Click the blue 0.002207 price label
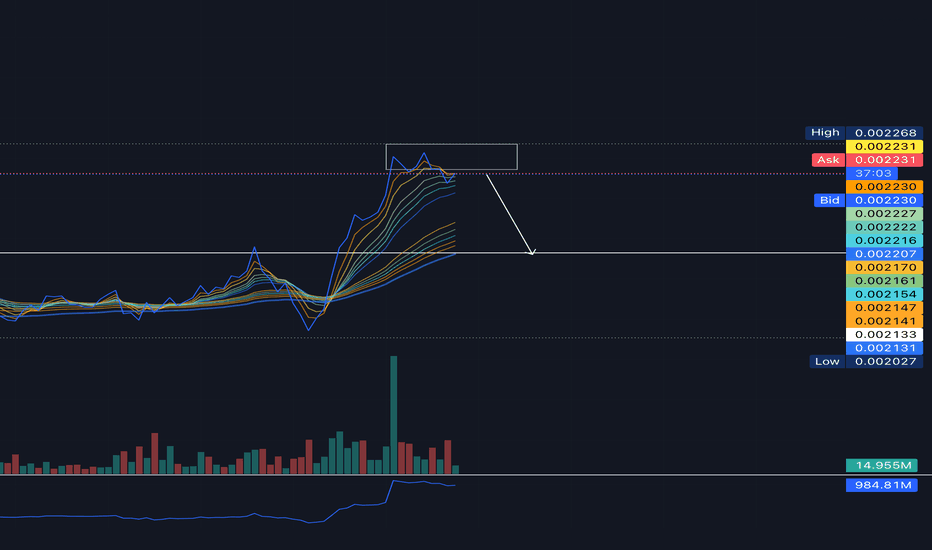 tap(884, 254)
